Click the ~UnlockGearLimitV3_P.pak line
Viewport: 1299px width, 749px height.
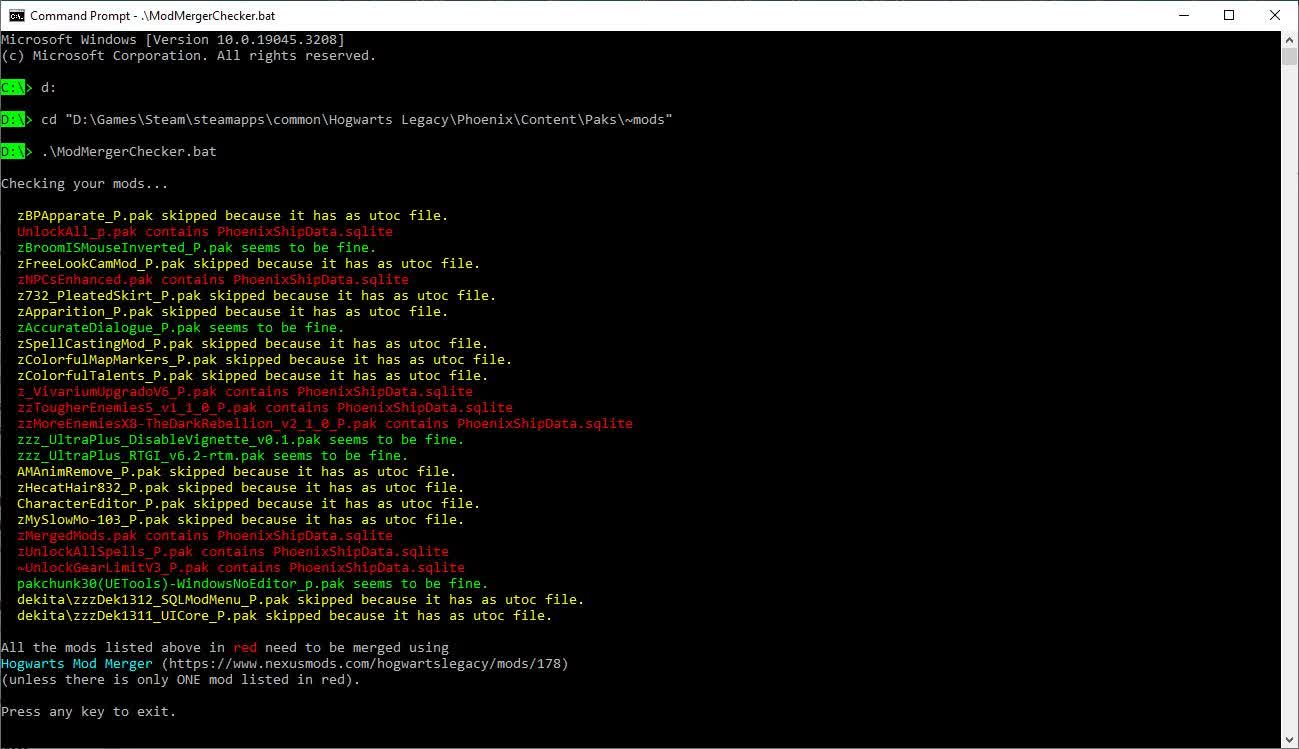[241, 568]
